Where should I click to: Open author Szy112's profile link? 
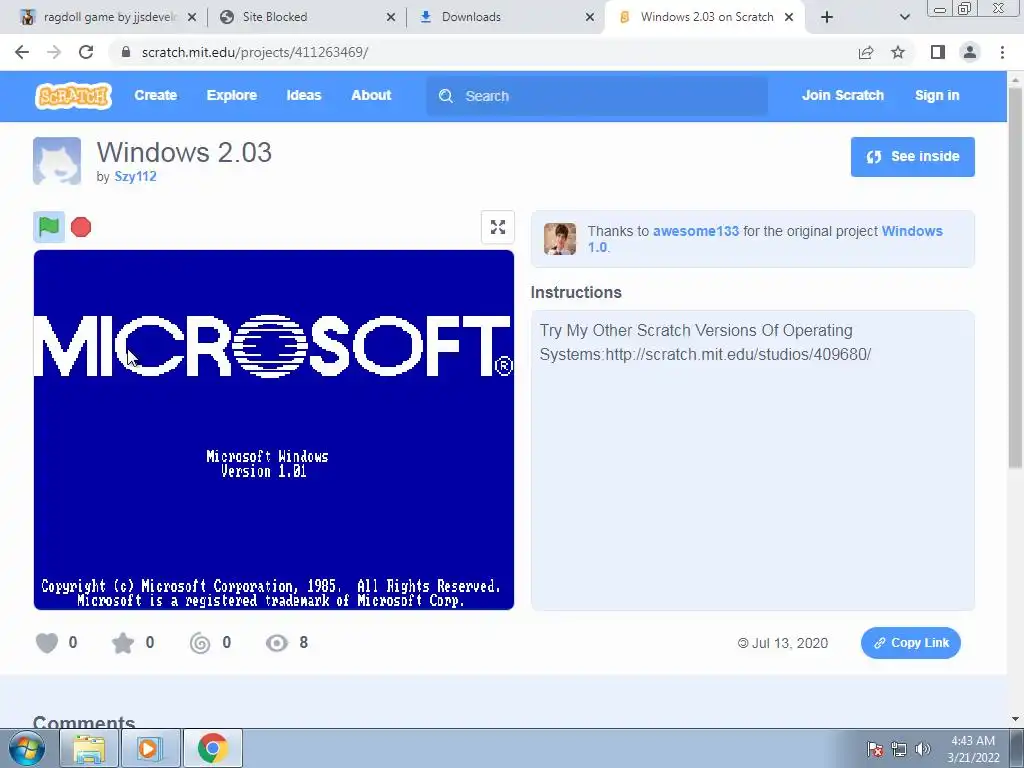(135, 176)
